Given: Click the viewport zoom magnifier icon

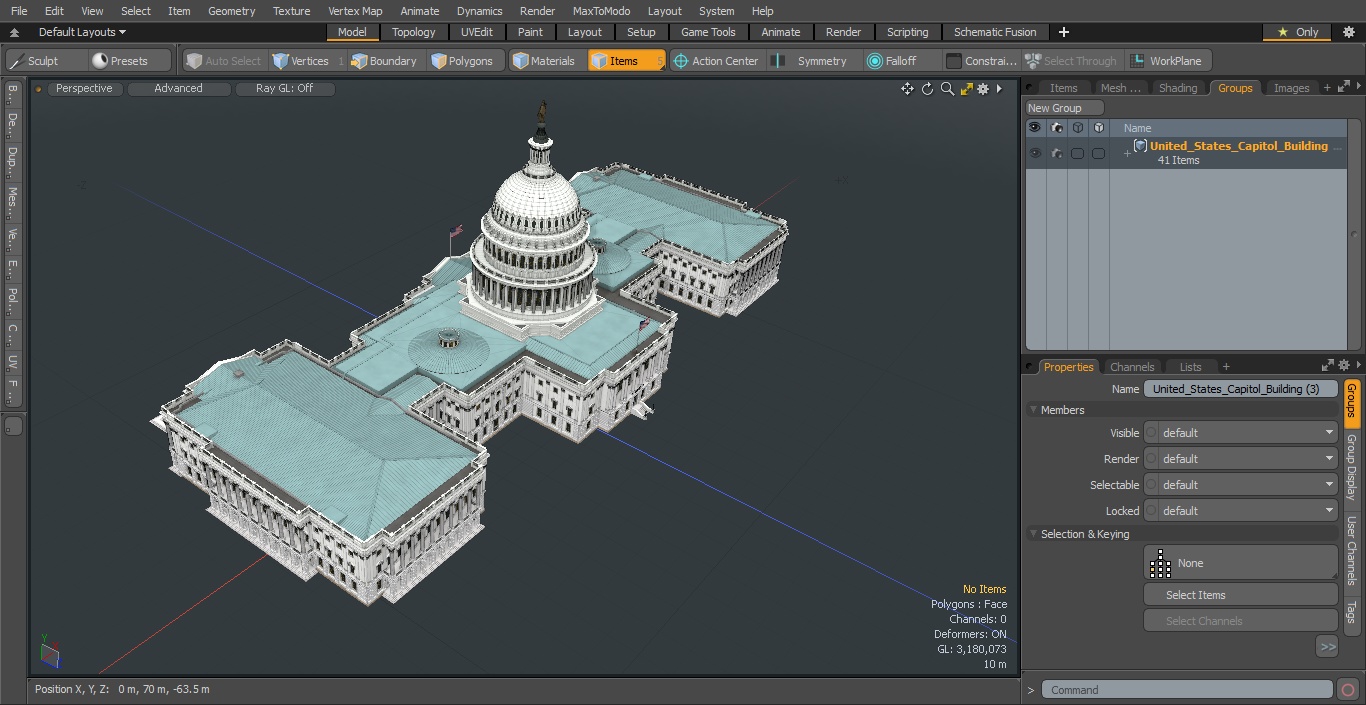Looking at the screenshot, I should tap(947, 89).
